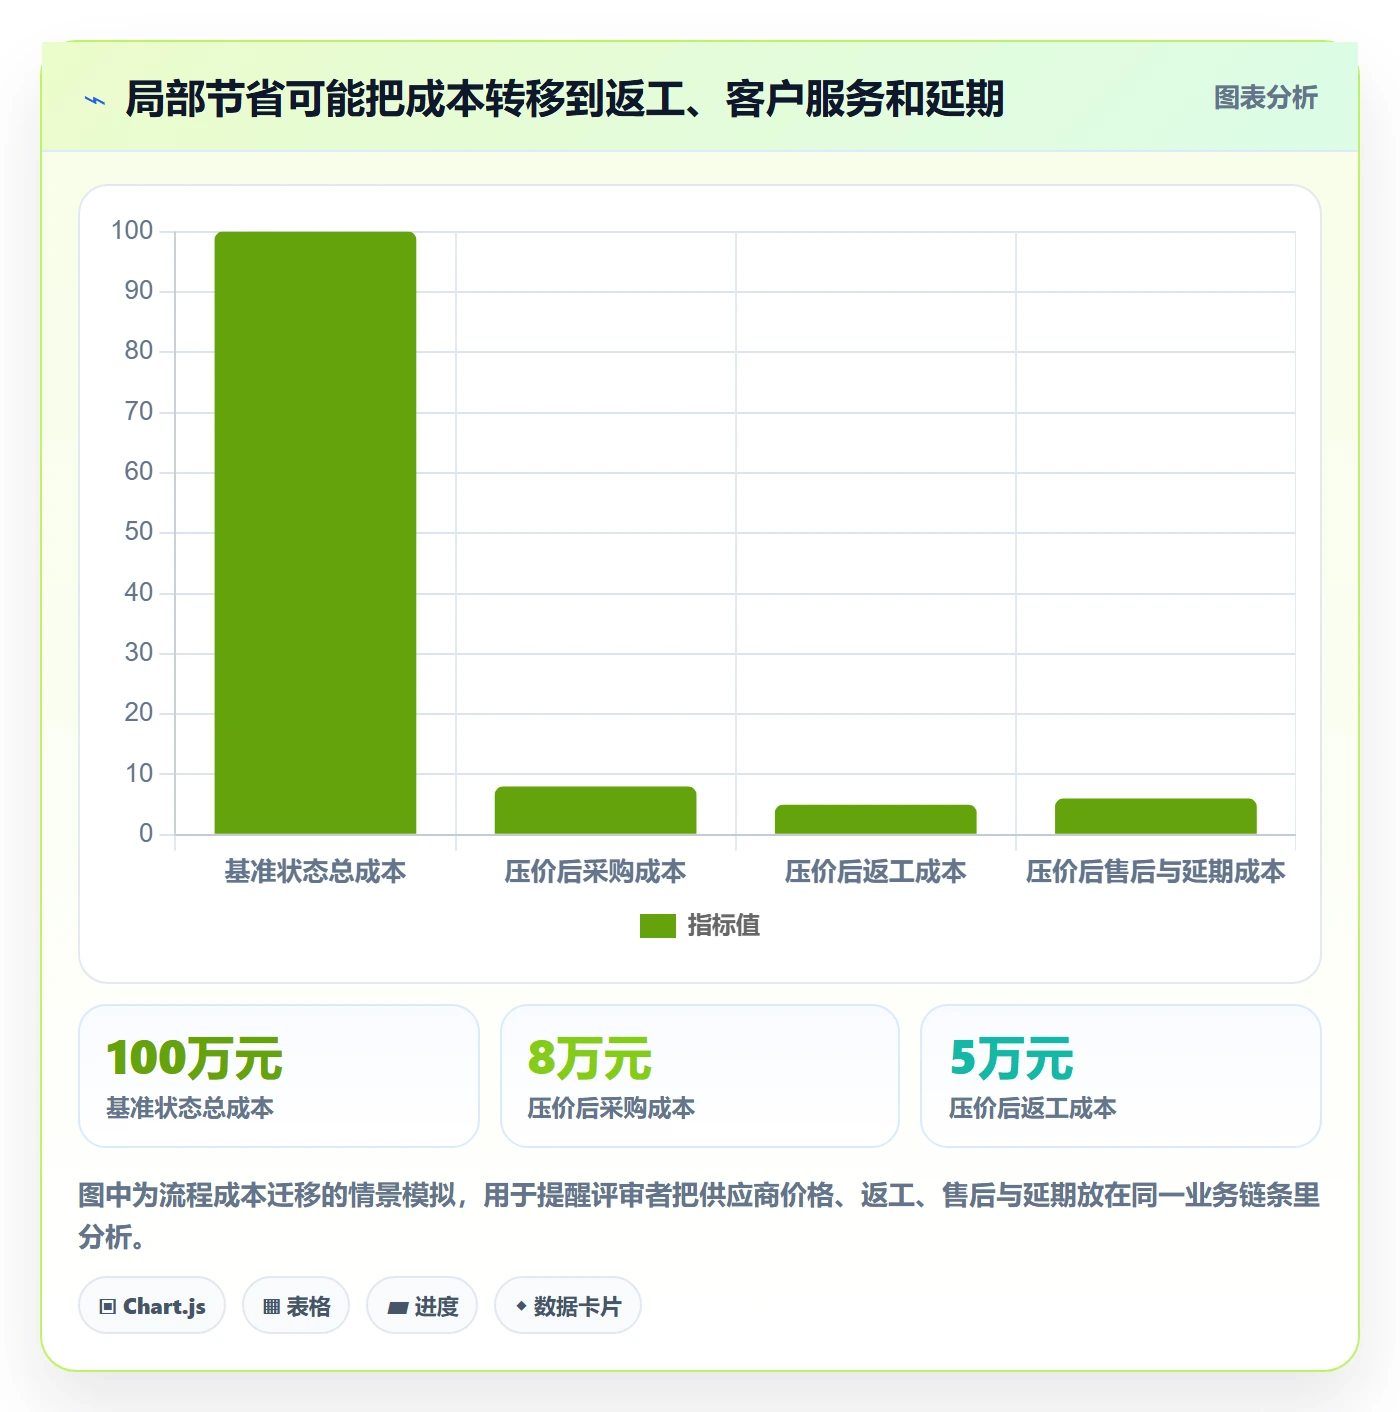Click the diamond icon on 数据卡片 tag
The width and height of the screenshot is (1400, 1412).
coord(521,1306)
